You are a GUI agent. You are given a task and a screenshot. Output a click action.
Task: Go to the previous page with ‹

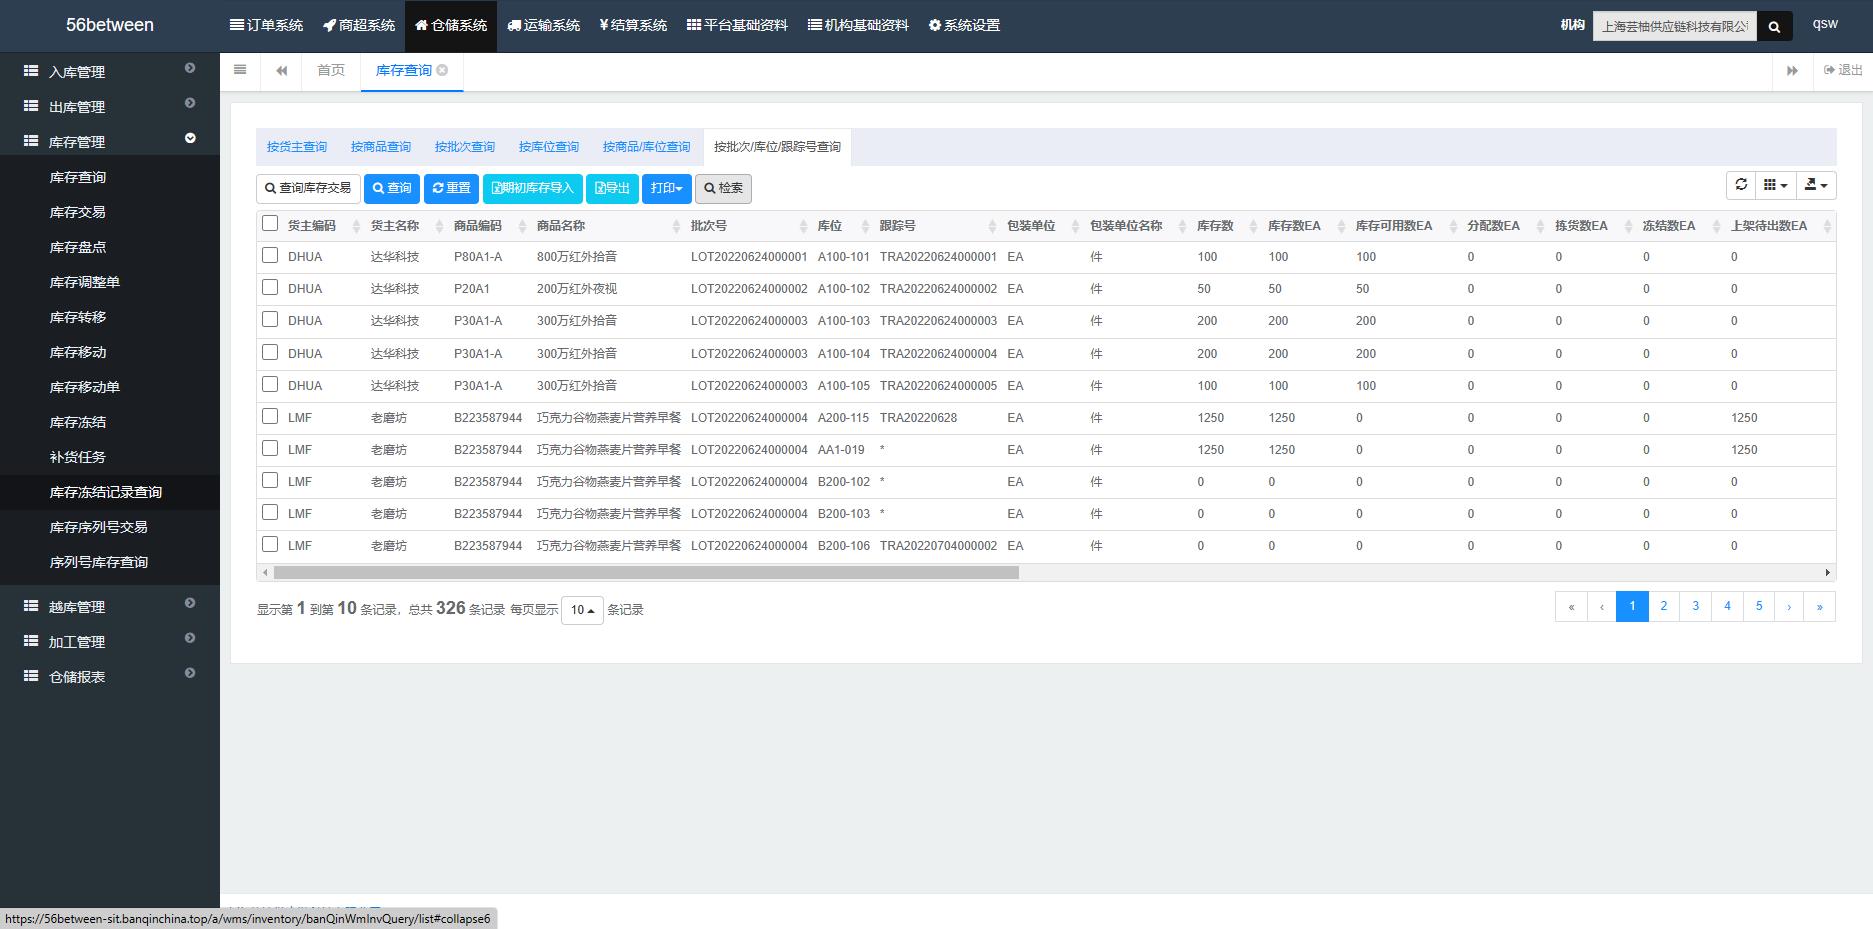pyautogui.click(x=1602, y=606)
